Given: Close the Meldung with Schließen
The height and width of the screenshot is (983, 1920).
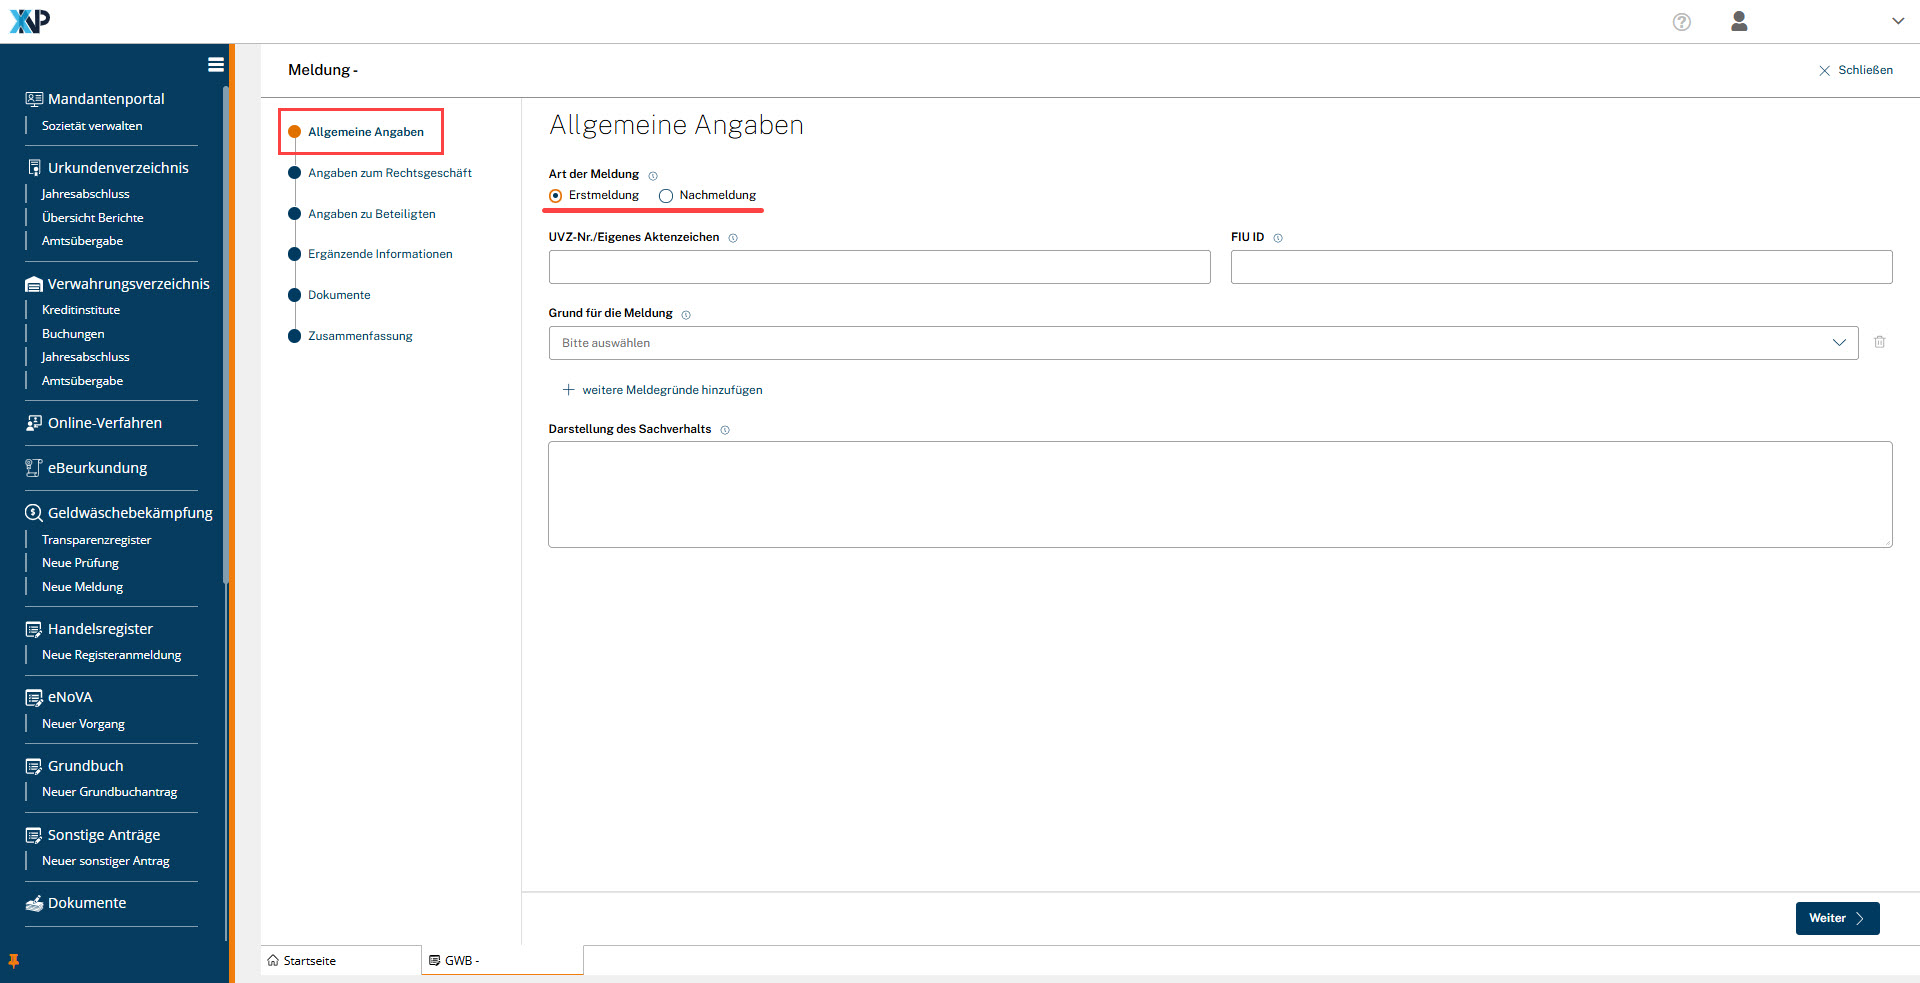Looking at the screenshot, I should pyautogui.click(x=1855, y=70).
